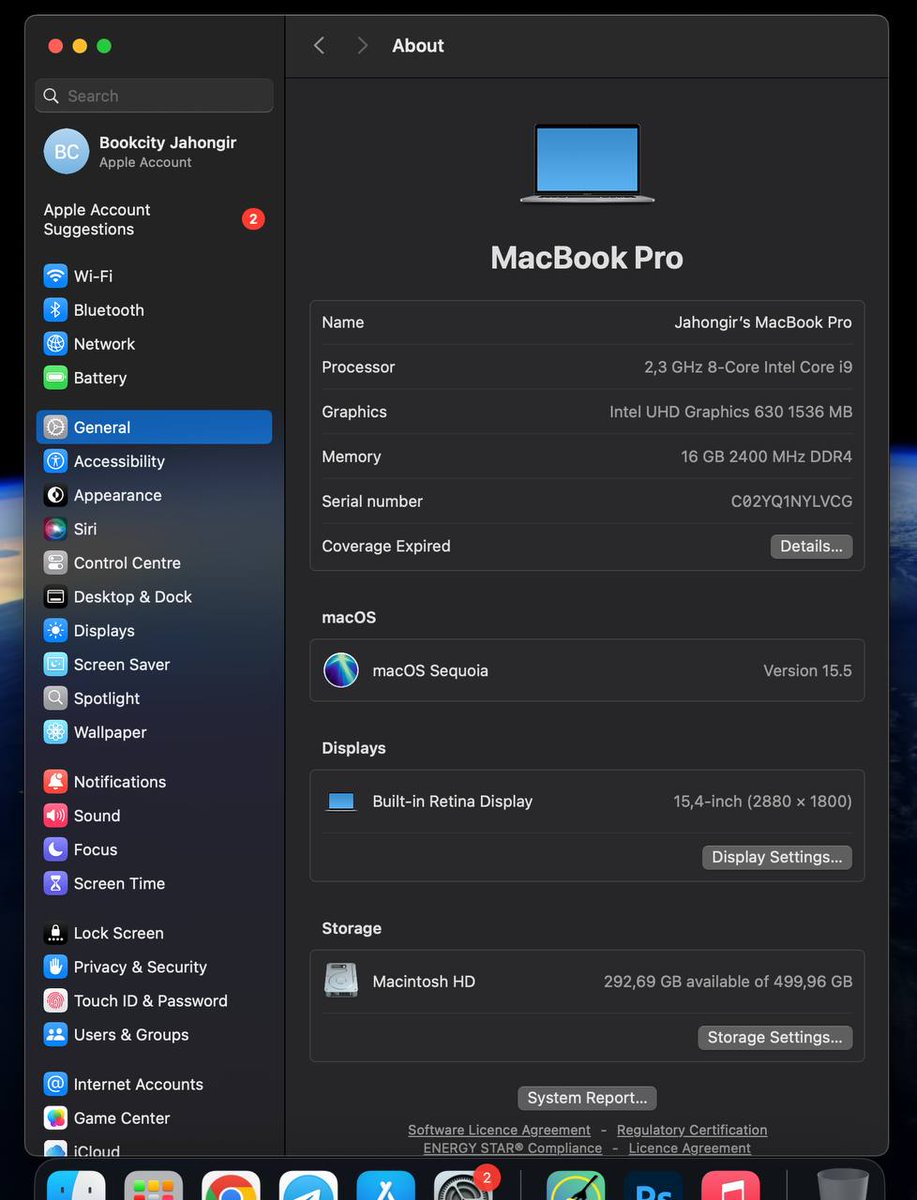The image size is (917, 1200).
Task: Click the Jahongir's MacBook Pro name field
Action: [763, 322]
